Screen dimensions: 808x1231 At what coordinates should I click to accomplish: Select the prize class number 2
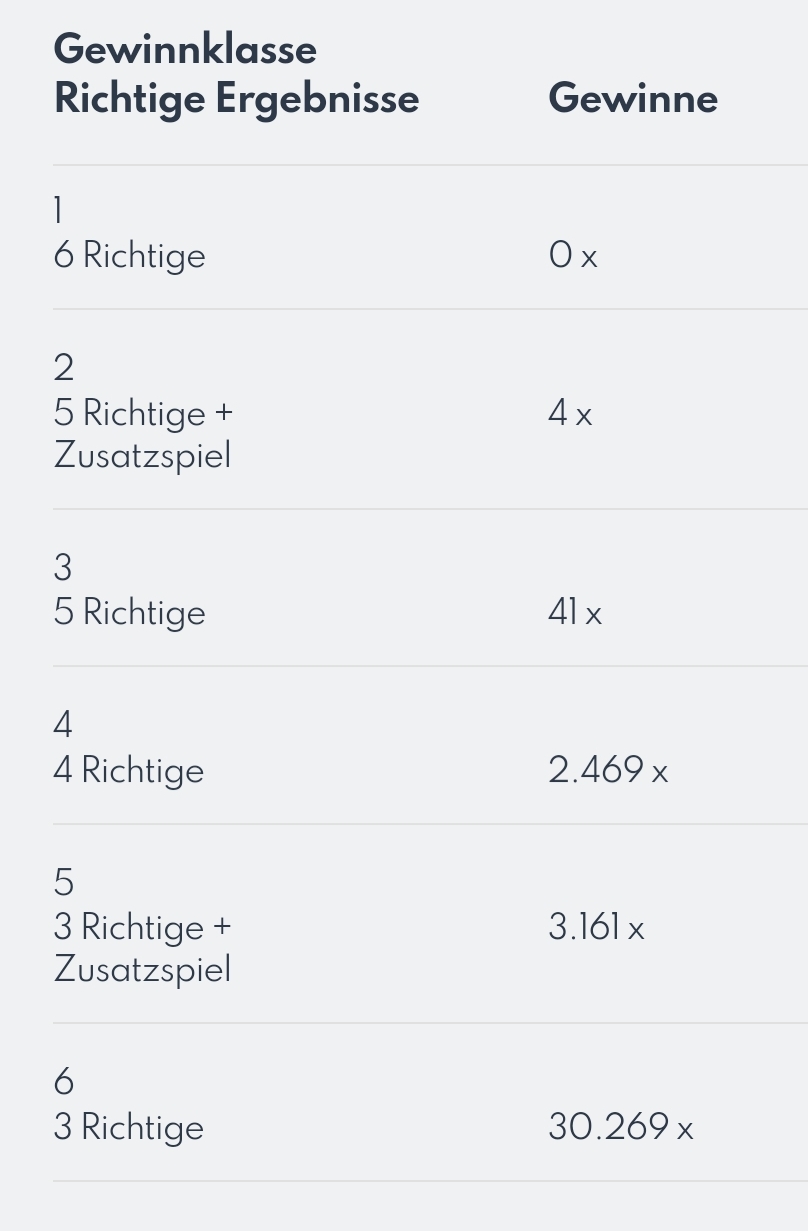[x=63, y=368]
